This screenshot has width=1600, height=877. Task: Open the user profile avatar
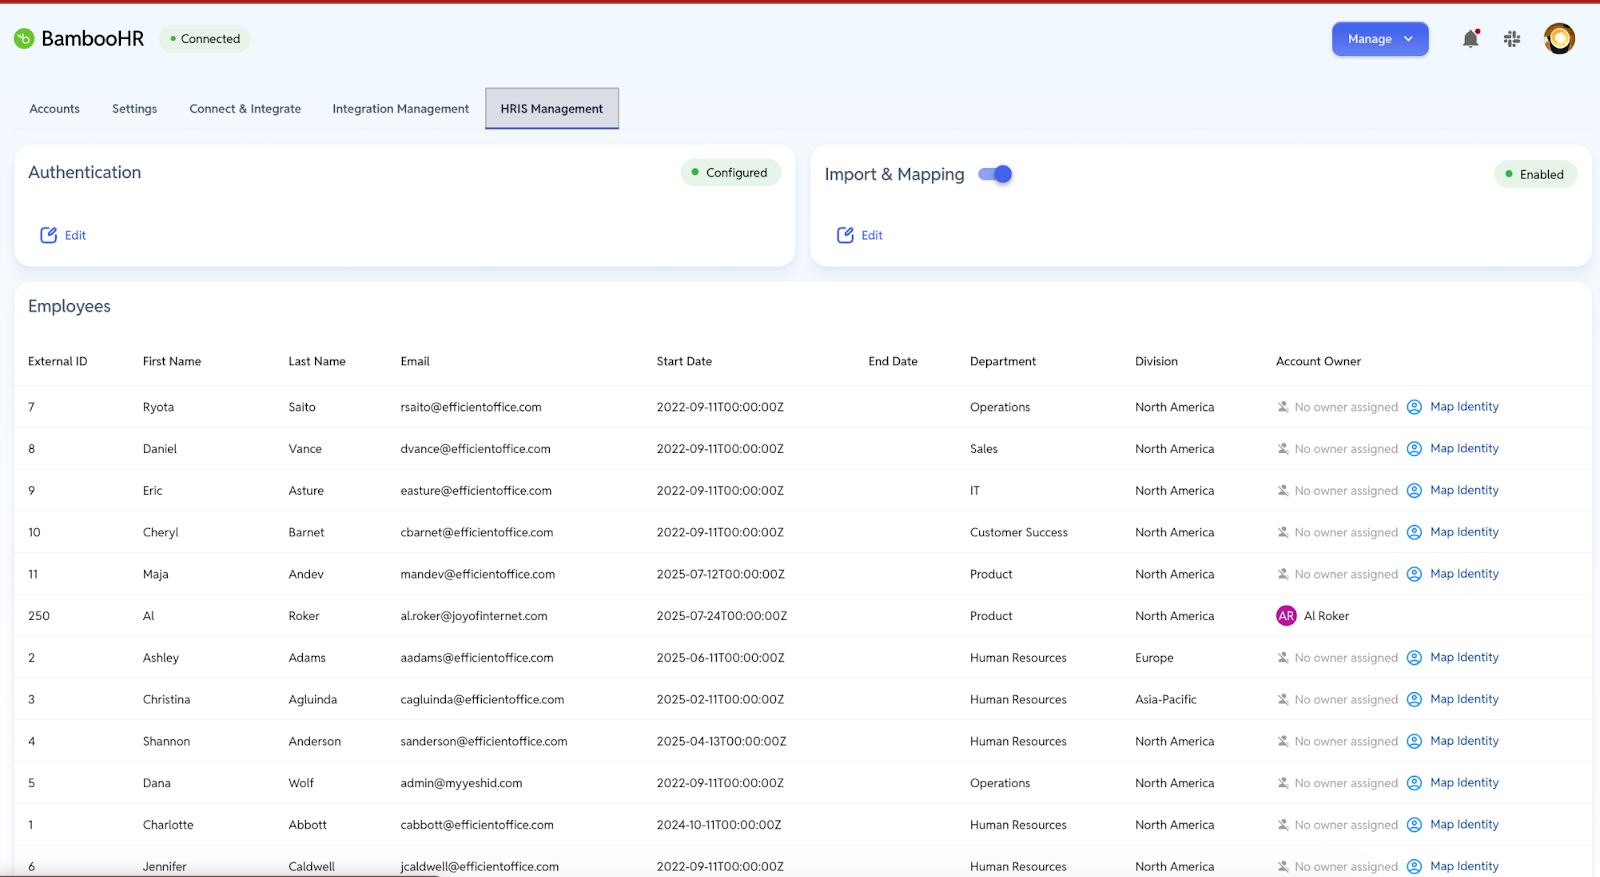click(1559, 39)
